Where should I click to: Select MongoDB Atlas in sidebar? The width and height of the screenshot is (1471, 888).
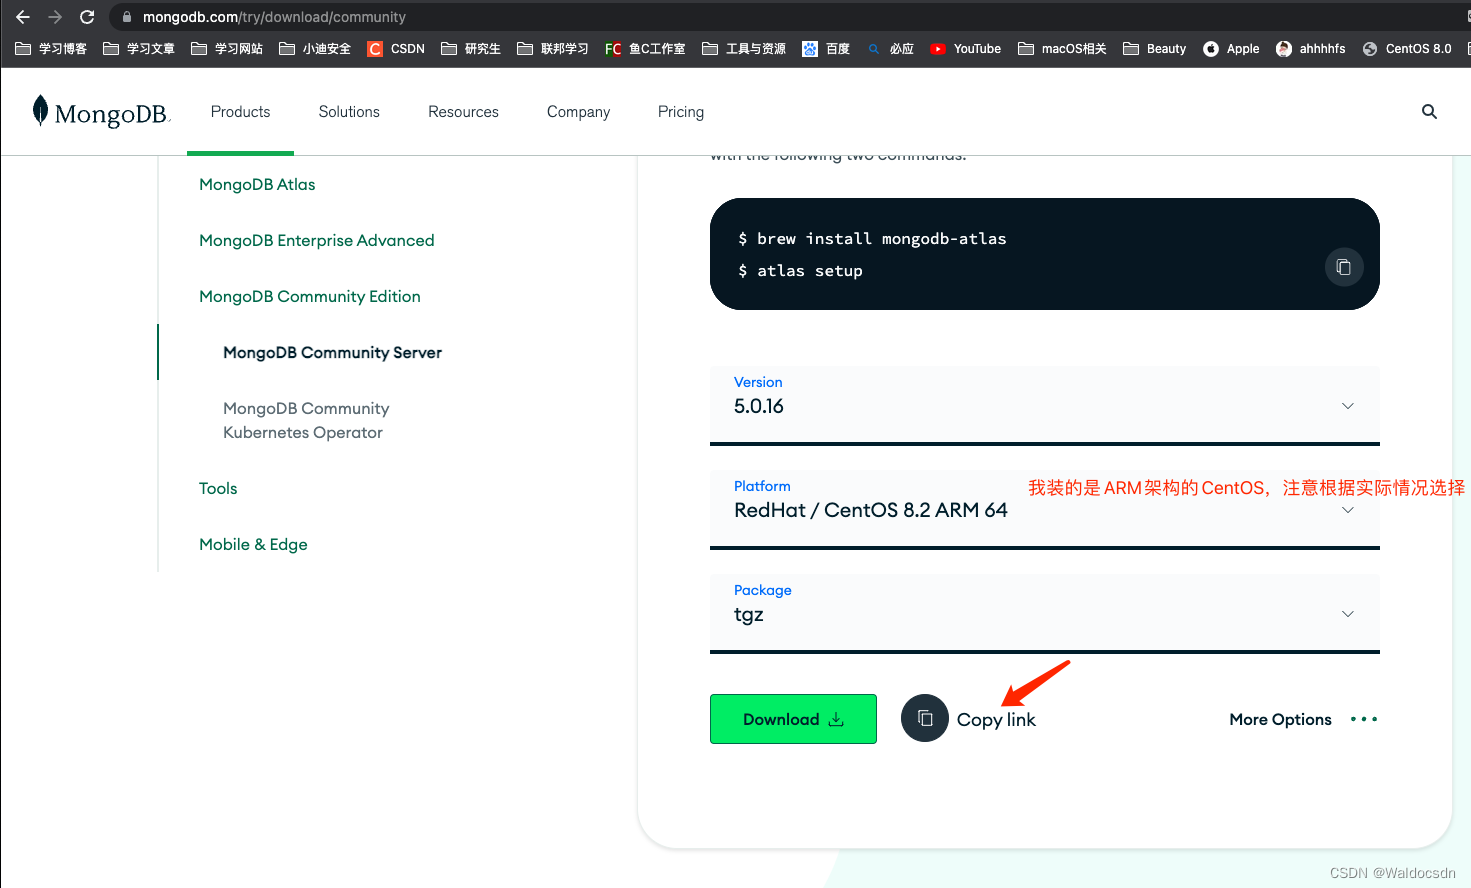coord(257,184)
